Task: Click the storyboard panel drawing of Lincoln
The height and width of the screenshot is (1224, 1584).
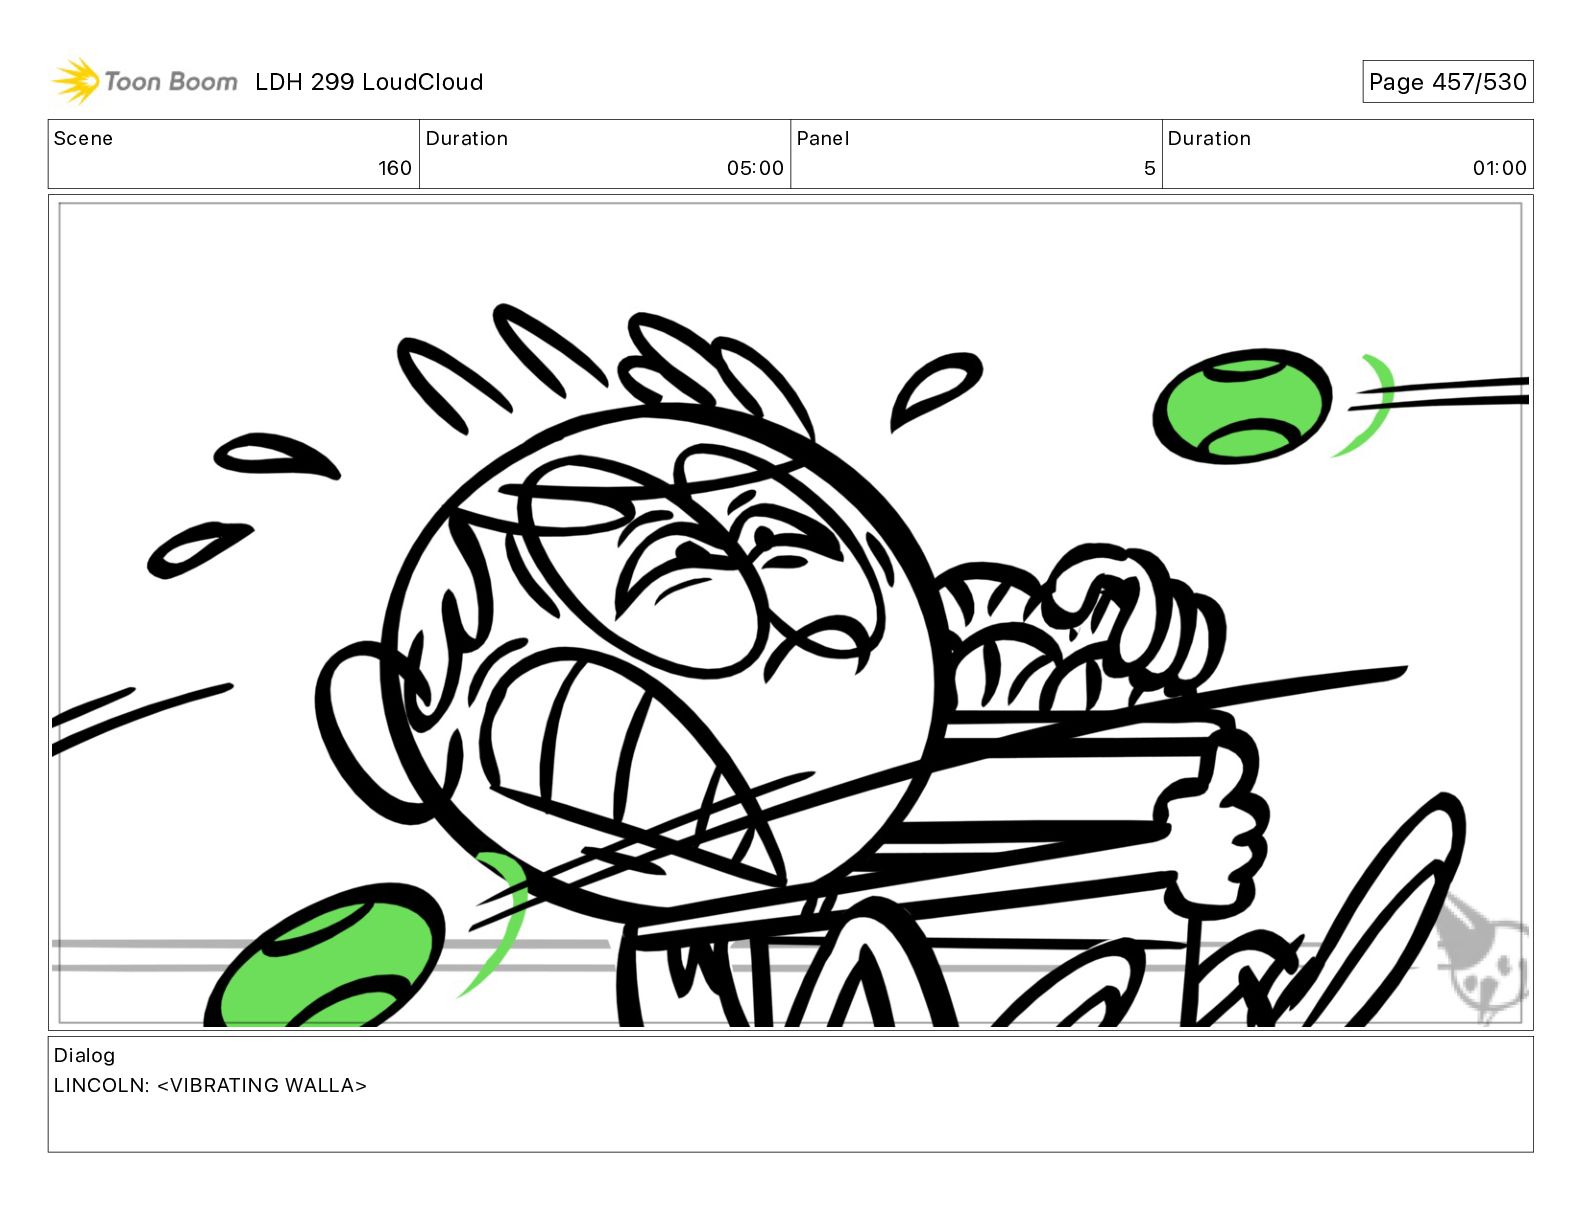Action: coord(790,613)
